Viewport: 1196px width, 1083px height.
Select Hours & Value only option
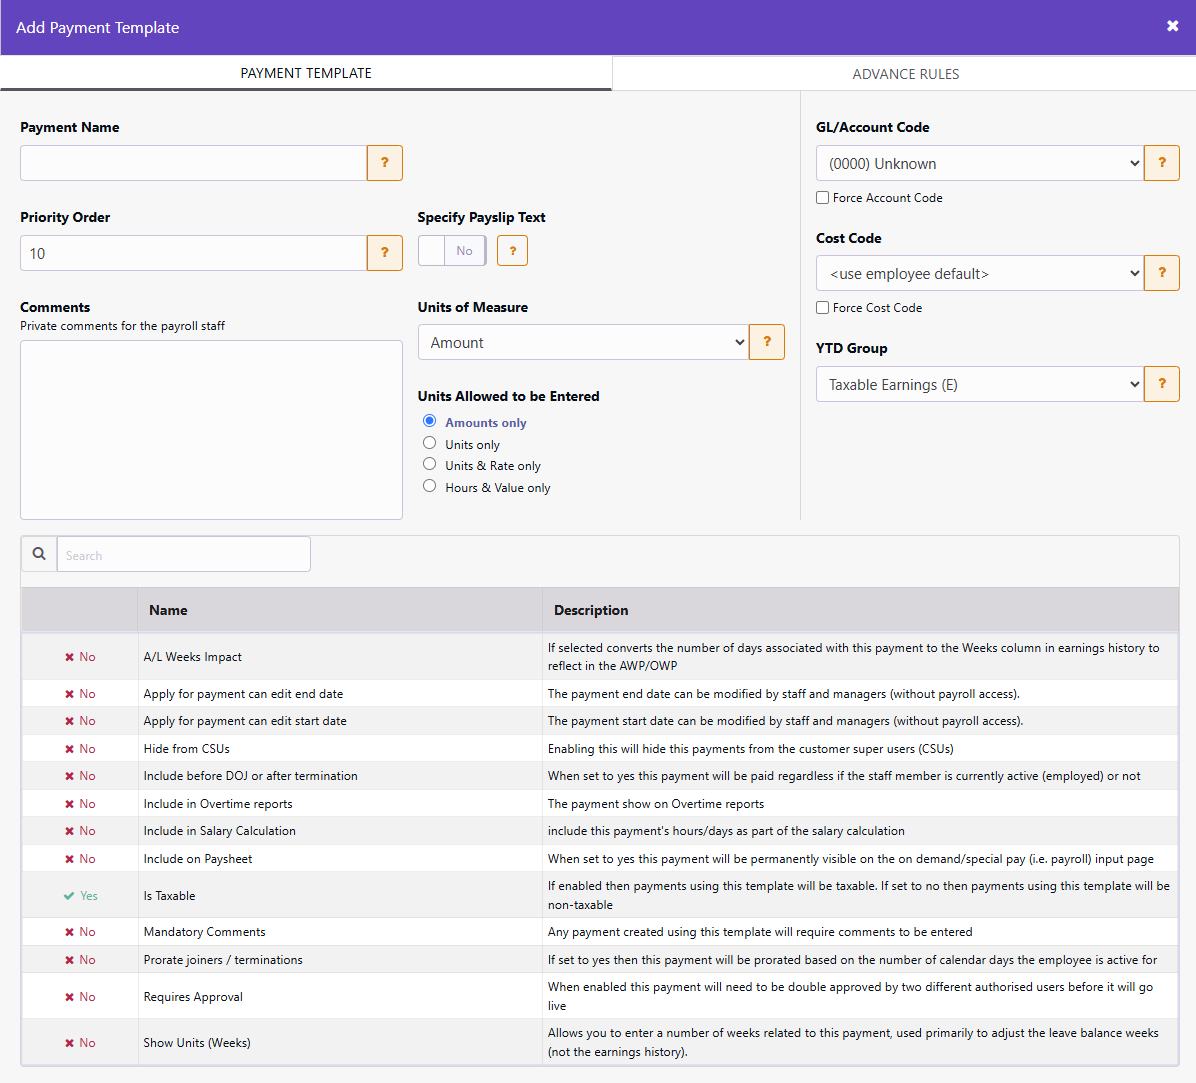[429, 486]
